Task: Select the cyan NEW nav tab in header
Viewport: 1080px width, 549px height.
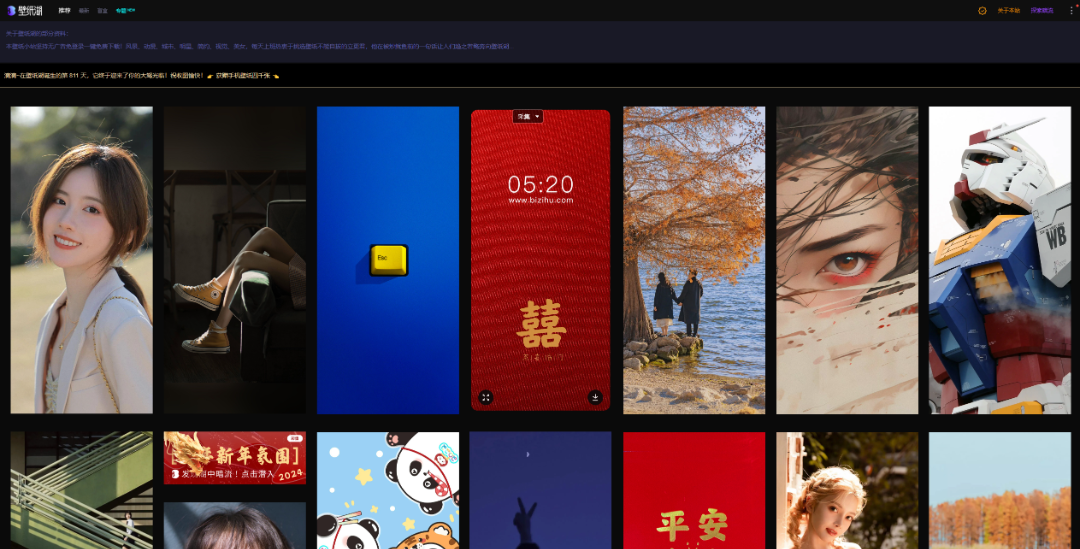Action: [x=125, y=10]
